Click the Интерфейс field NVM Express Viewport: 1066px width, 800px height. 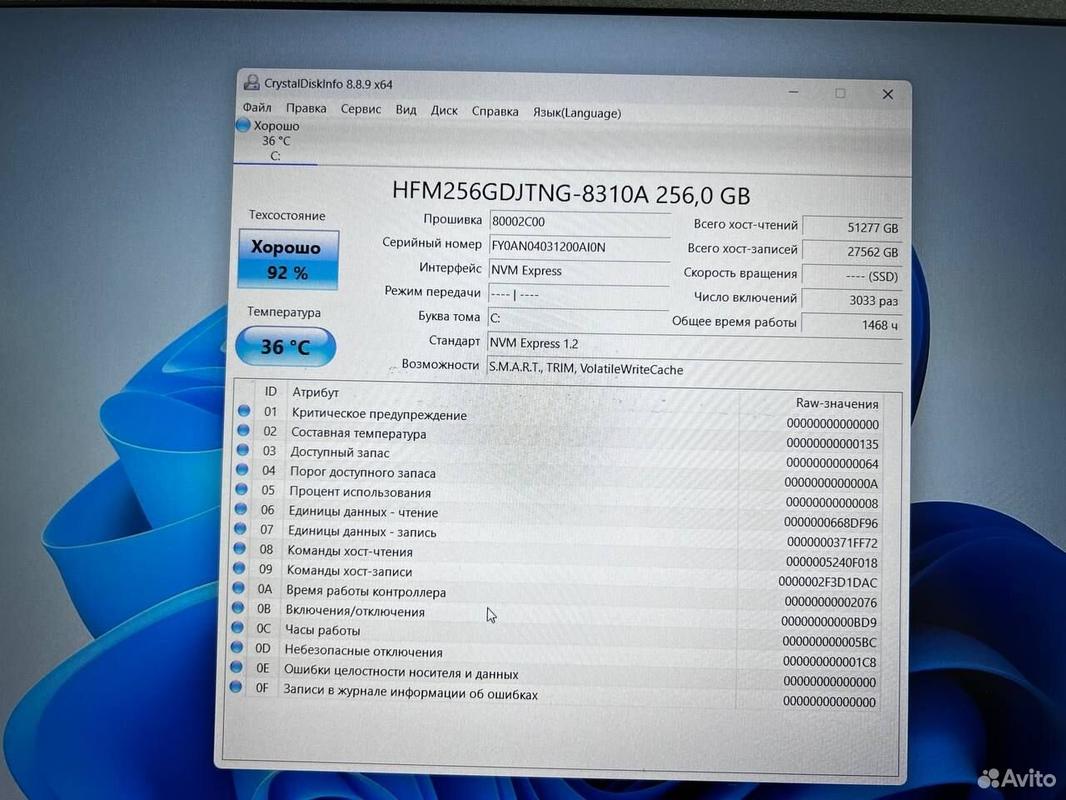(x=579, y=271)
